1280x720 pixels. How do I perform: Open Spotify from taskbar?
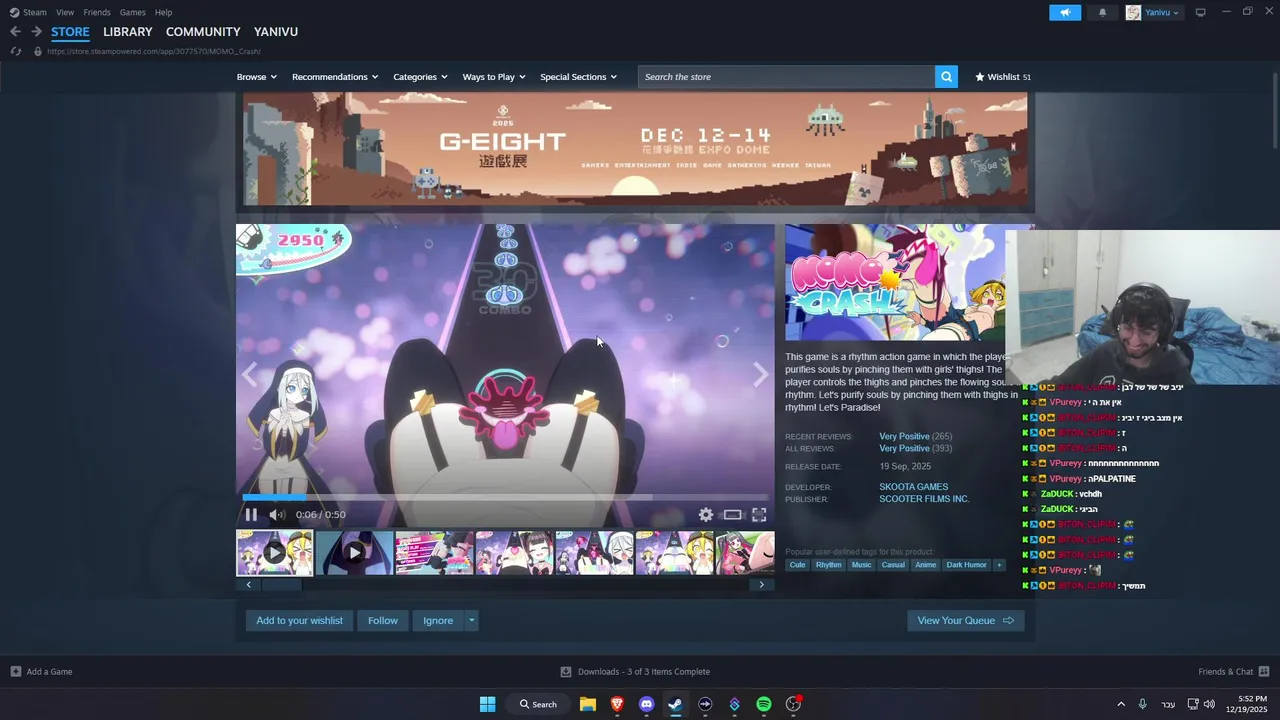764,704
